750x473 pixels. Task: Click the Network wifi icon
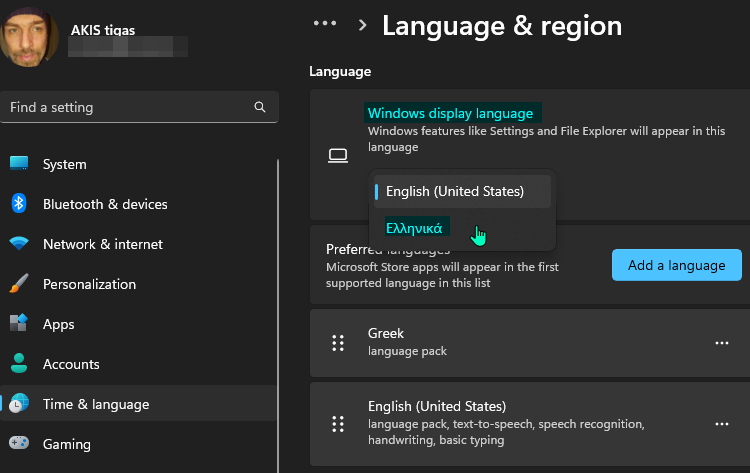pyautogui.click(x=19, y=243)
